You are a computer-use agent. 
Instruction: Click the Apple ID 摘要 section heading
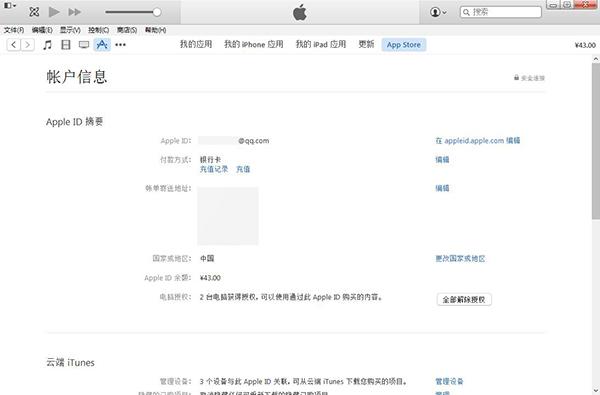(x=75, y=122)
